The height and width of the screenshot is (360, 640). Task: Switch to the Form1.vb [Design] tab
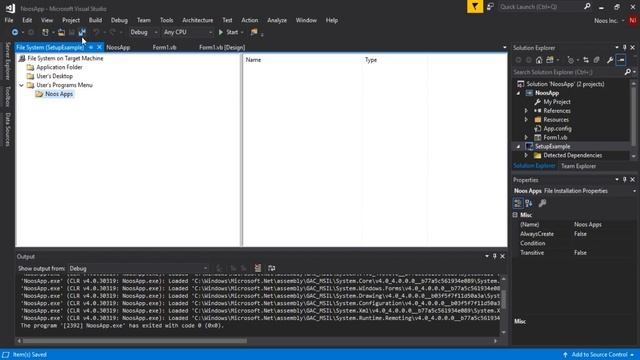(222, 47)
